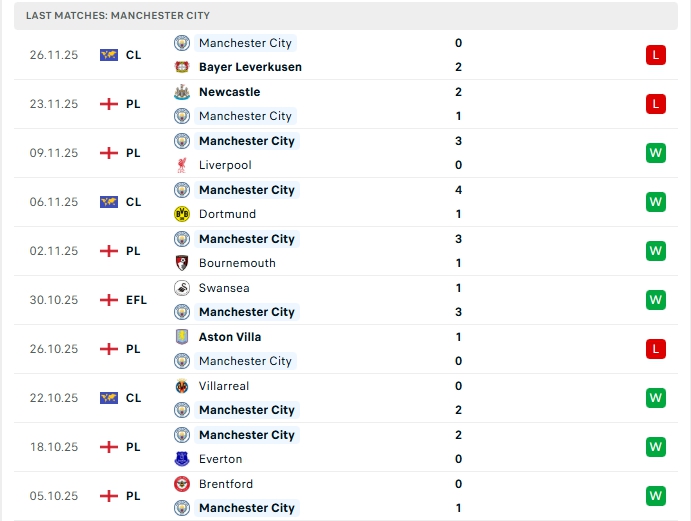Open the Bayer Leverkusen team link

point(250,67)
